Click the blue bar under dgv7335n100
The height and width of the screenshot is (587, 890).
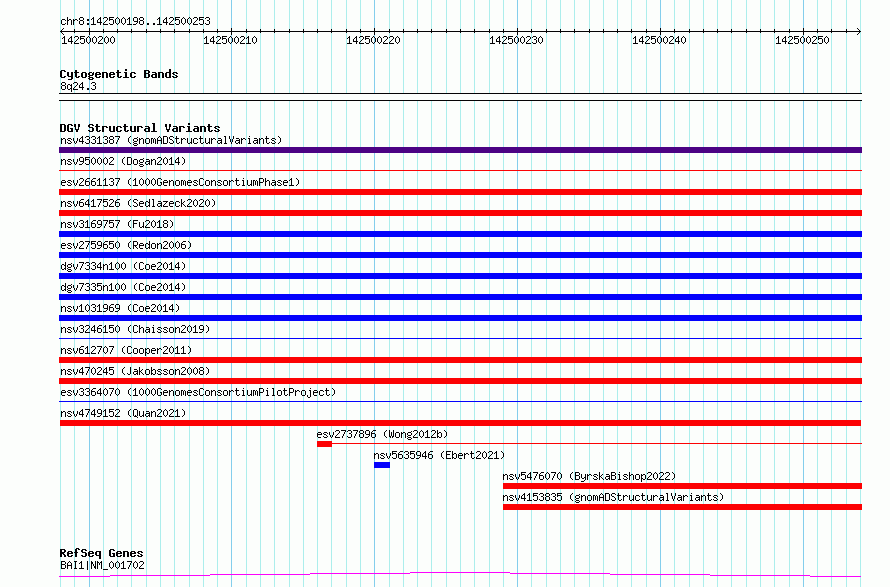(460, 297)
